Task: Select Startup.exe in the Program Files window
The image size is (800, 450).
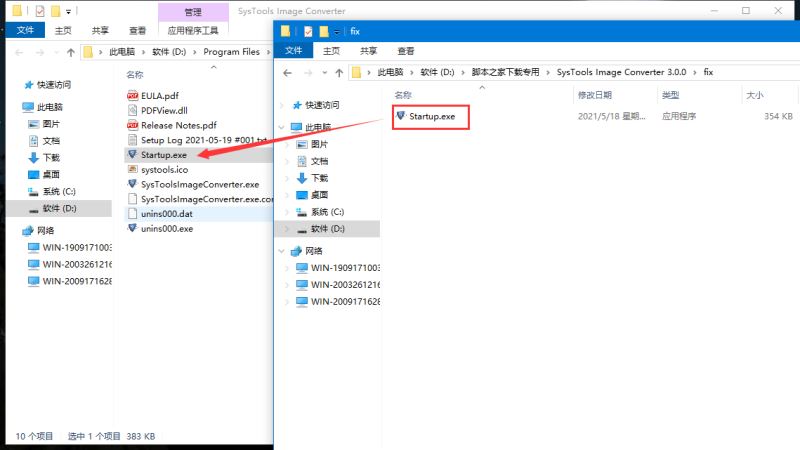Action: click(x=164, y=155)
